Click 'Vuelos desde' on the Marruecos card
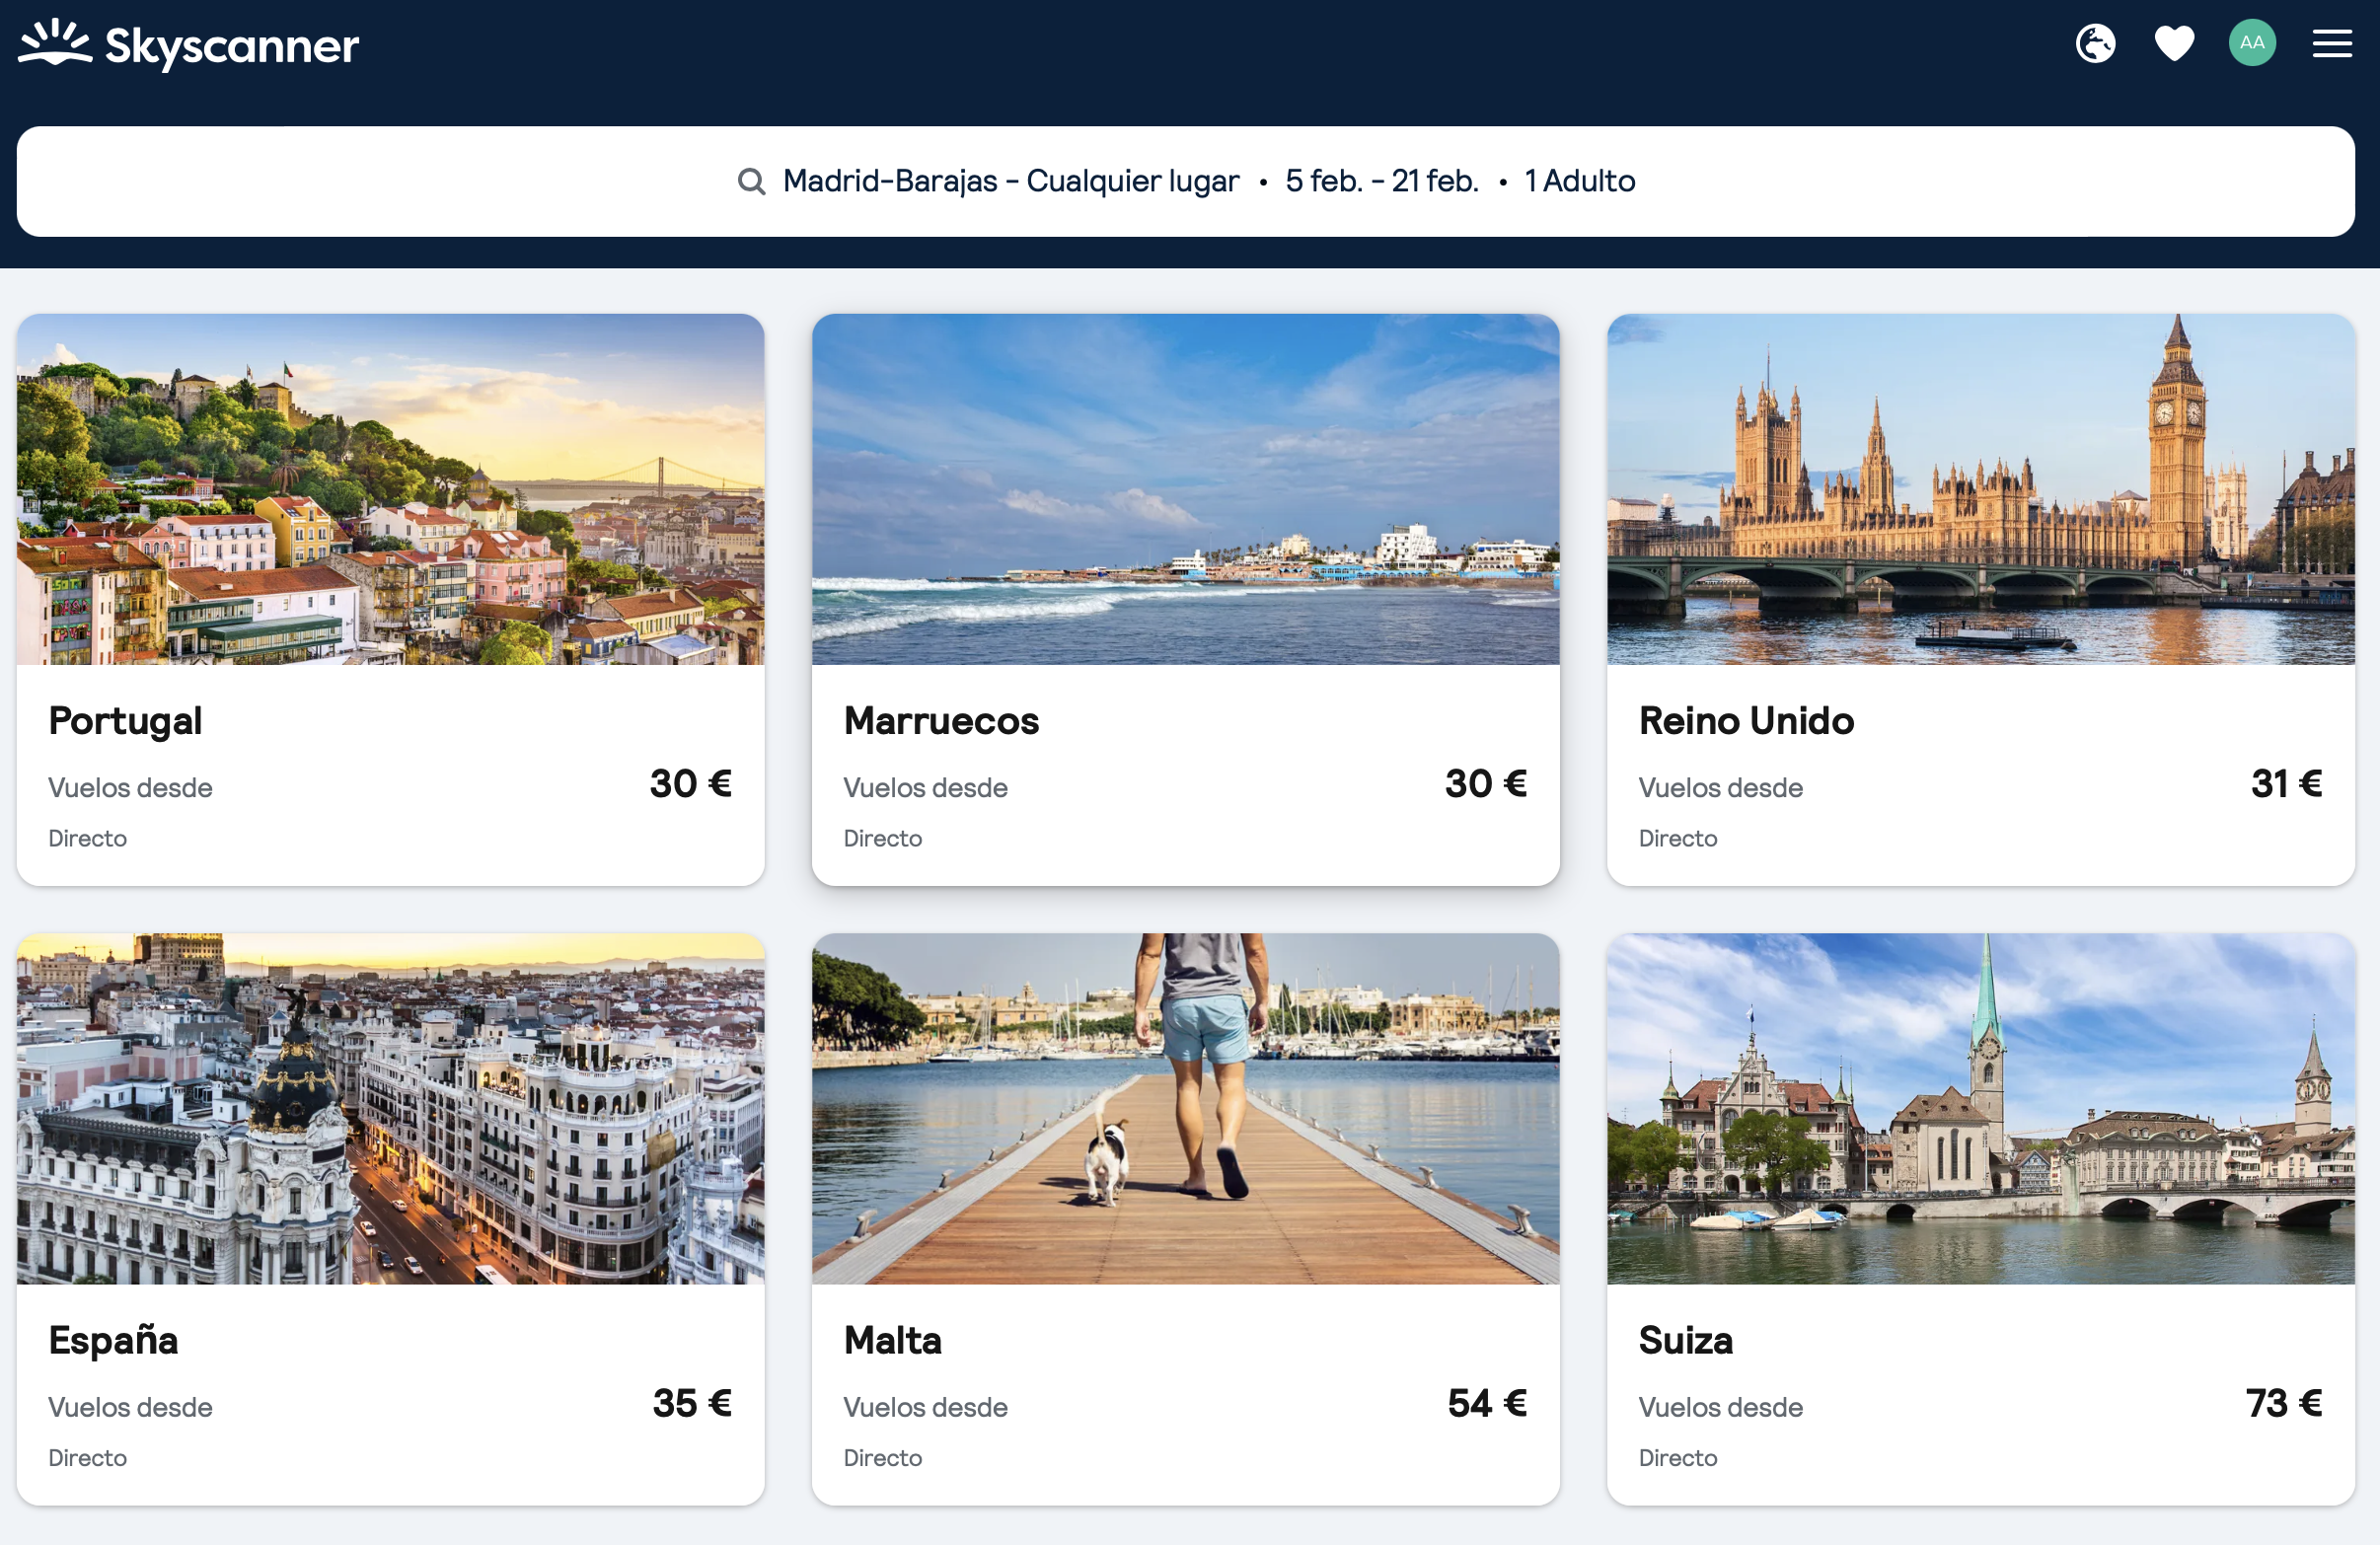 (925, 788)
